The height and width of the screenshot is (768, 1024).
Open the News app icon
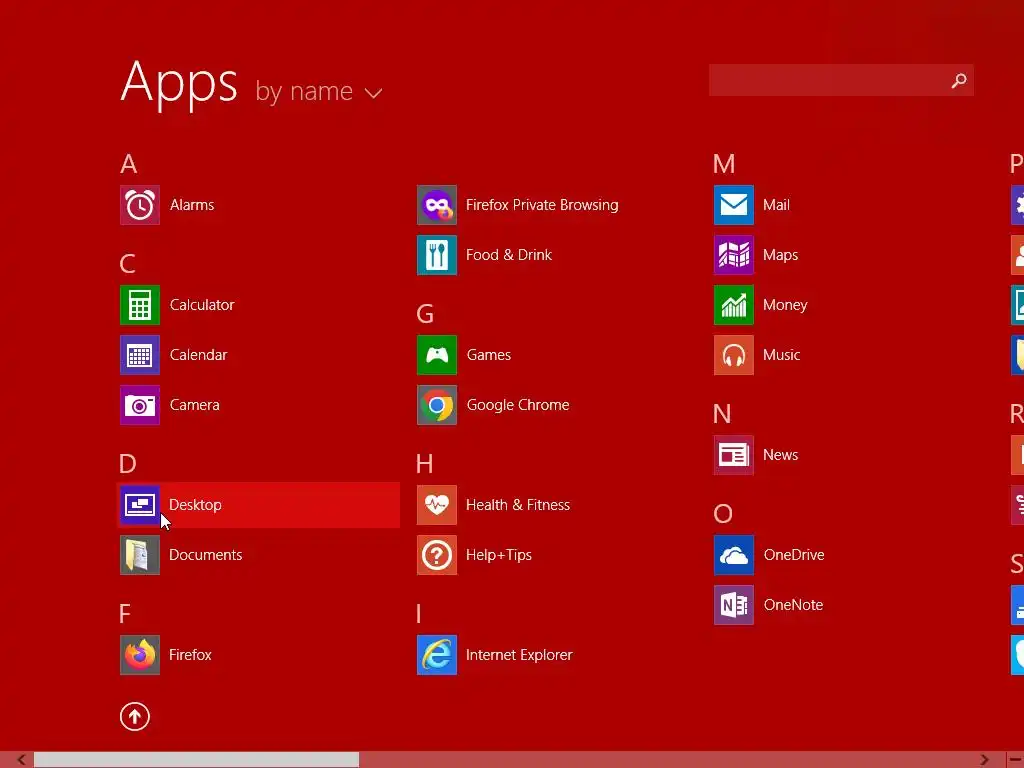pos(734,455)
